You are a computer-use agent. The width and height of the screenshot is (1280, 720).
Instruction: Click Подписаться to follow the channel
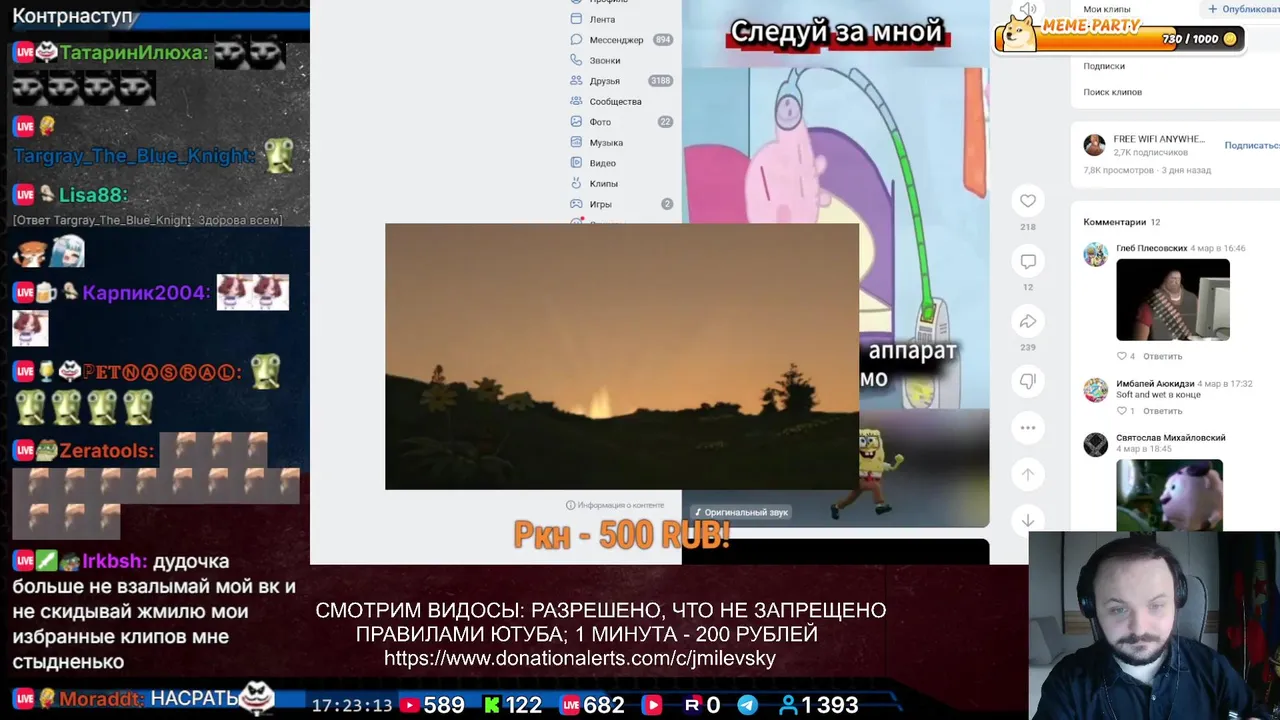(1252, 145)
